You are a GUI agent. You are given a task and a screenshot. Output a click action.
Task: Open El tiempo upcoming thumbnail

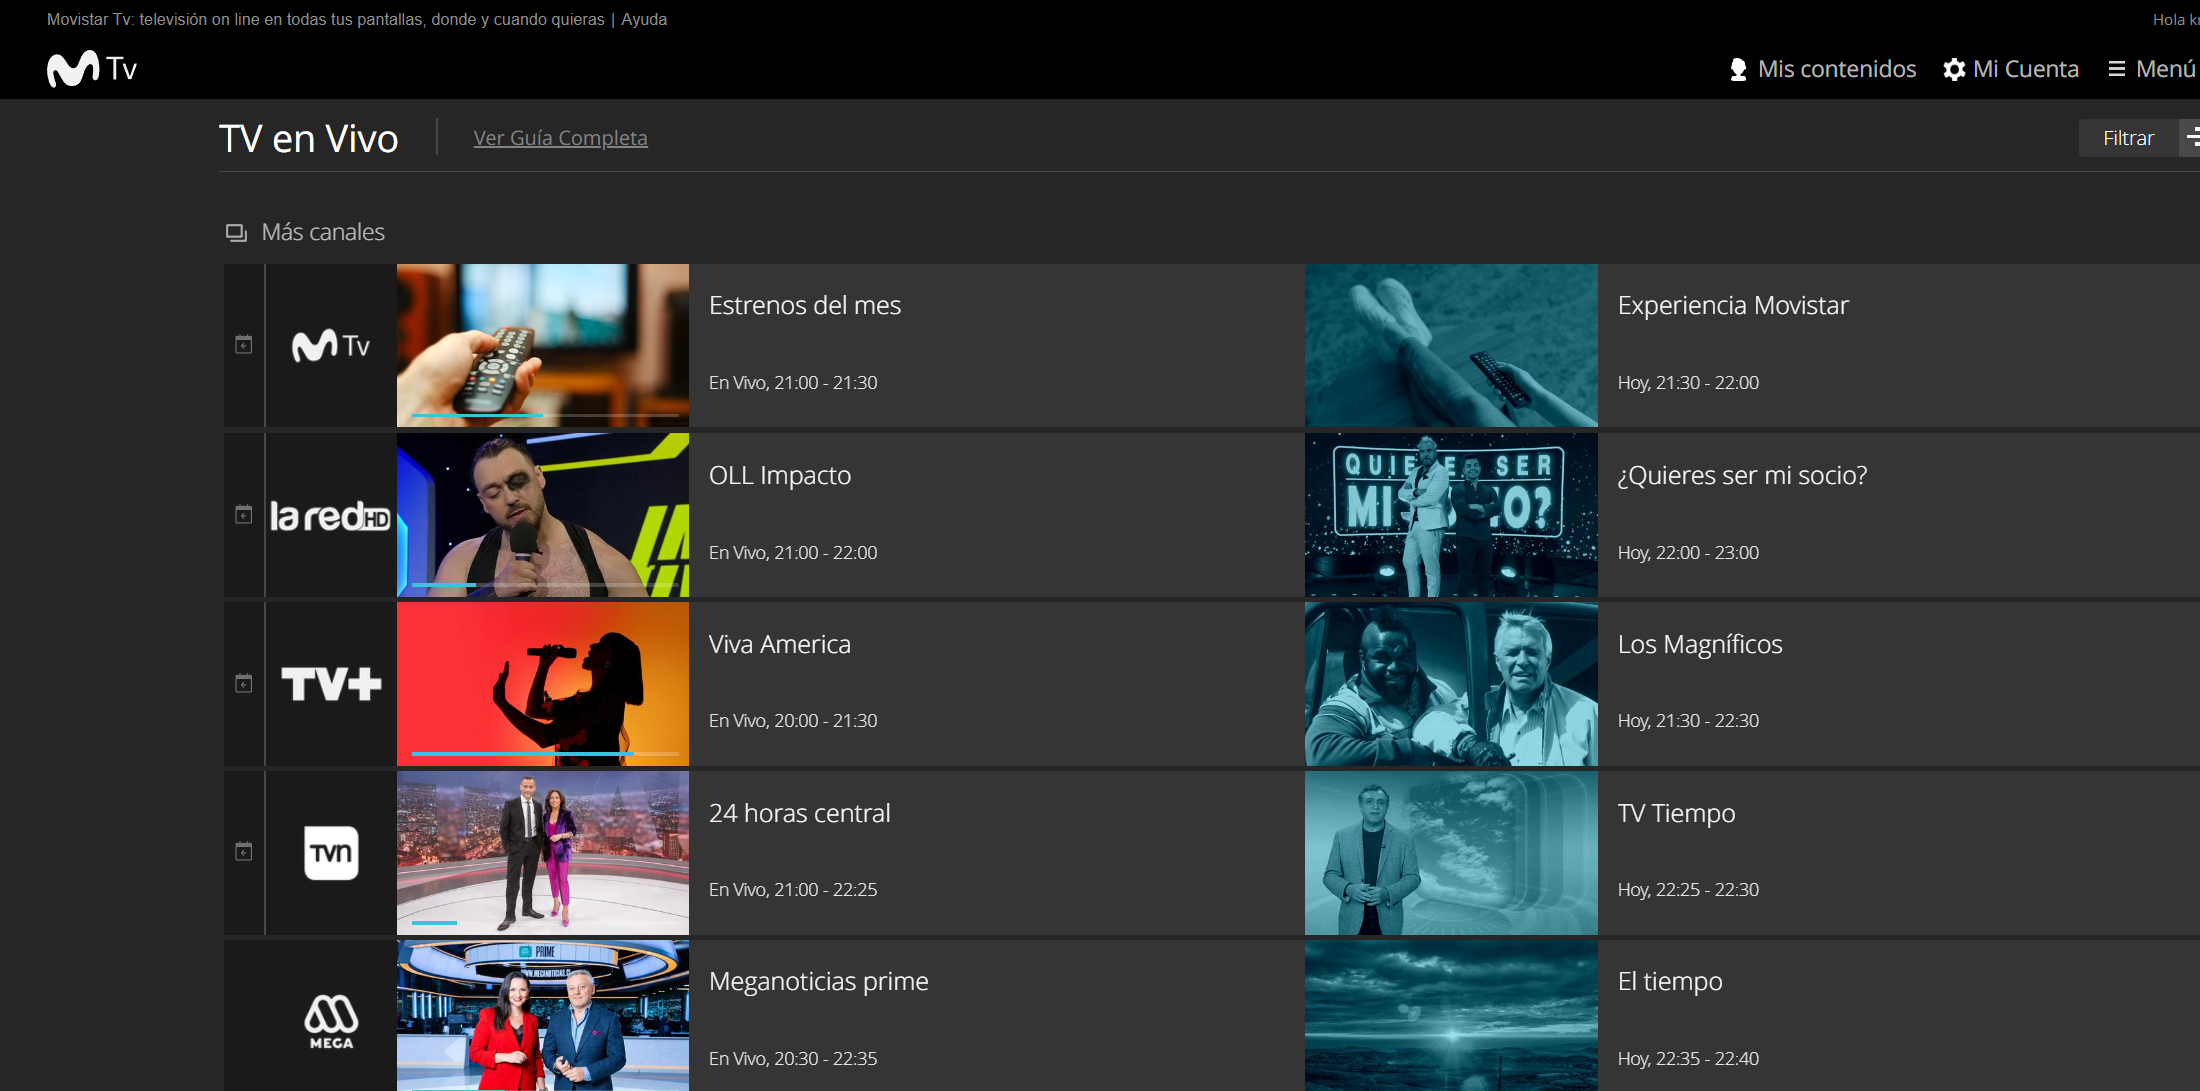pos(1451,1015)
